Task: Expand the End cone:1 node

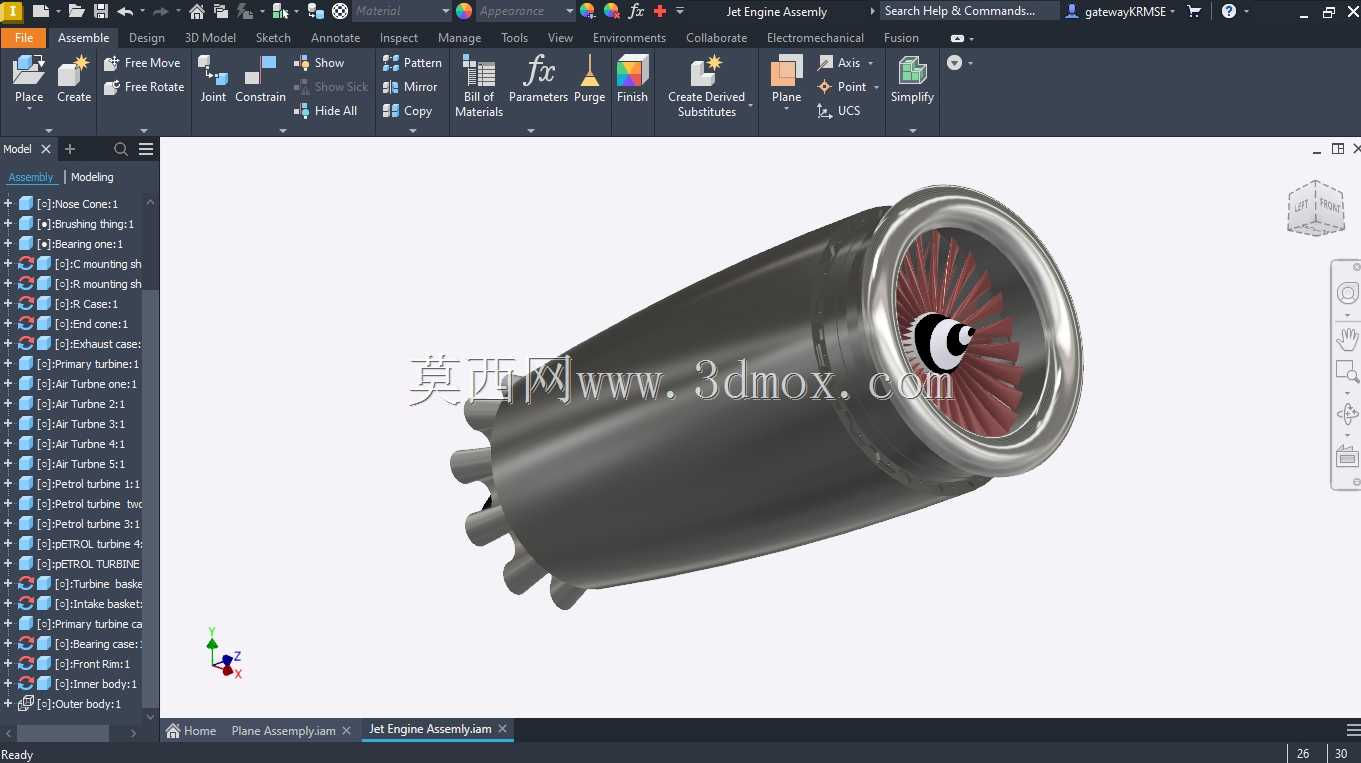Action: [x=8, y=323]
